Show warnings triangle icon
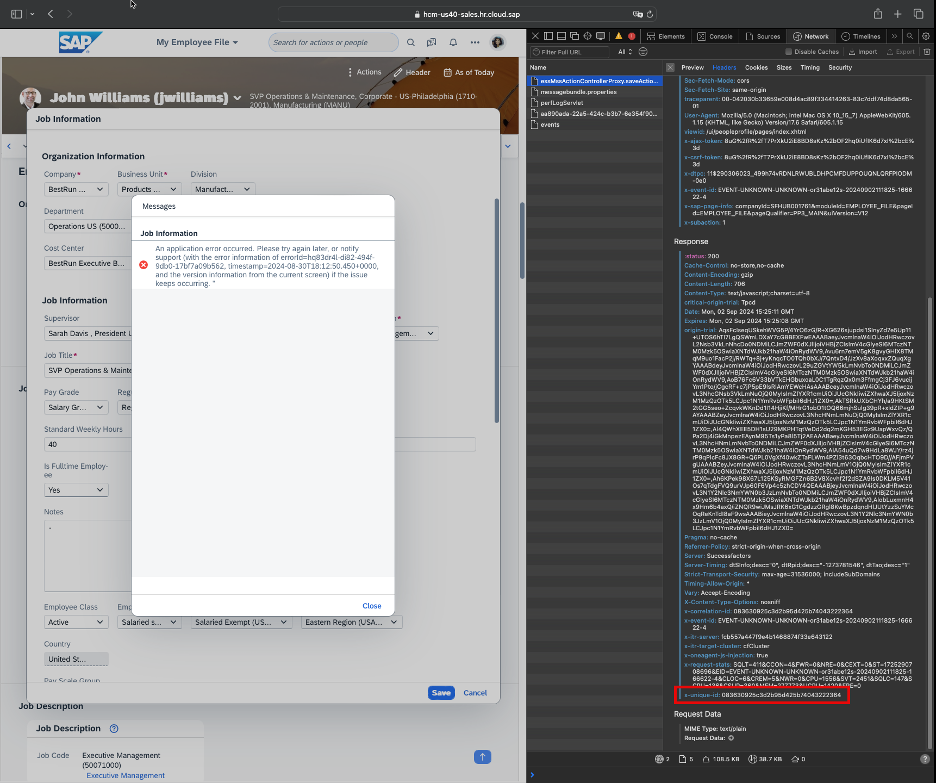Viewport: 936px width, 784px height. (618, 36)
